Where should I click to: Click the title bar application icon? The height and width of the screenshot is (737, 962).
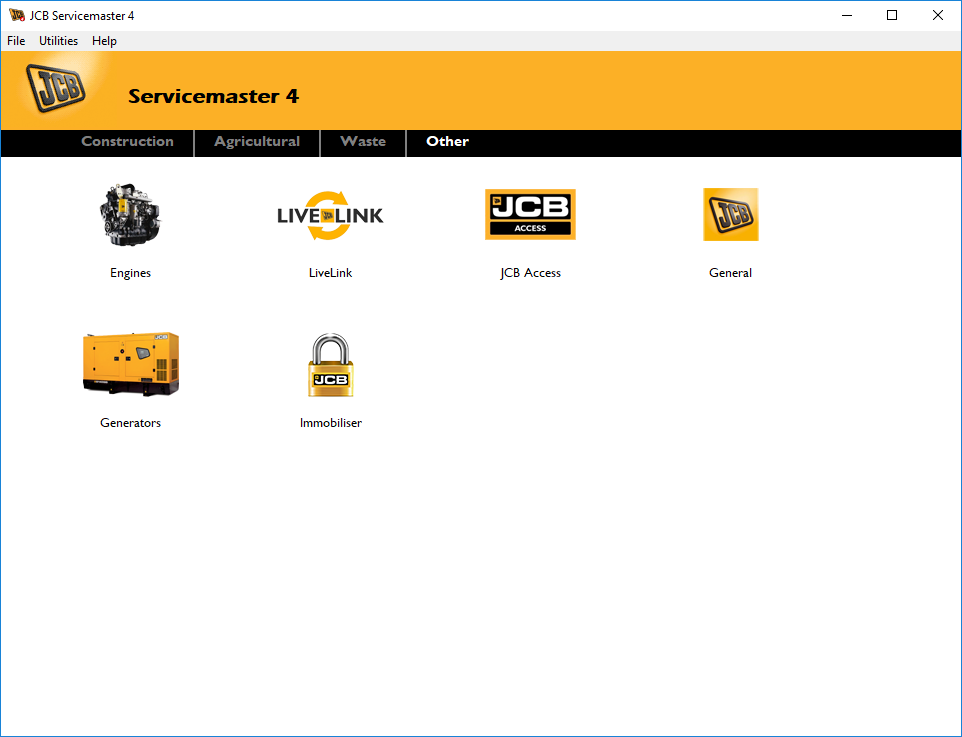17,15
